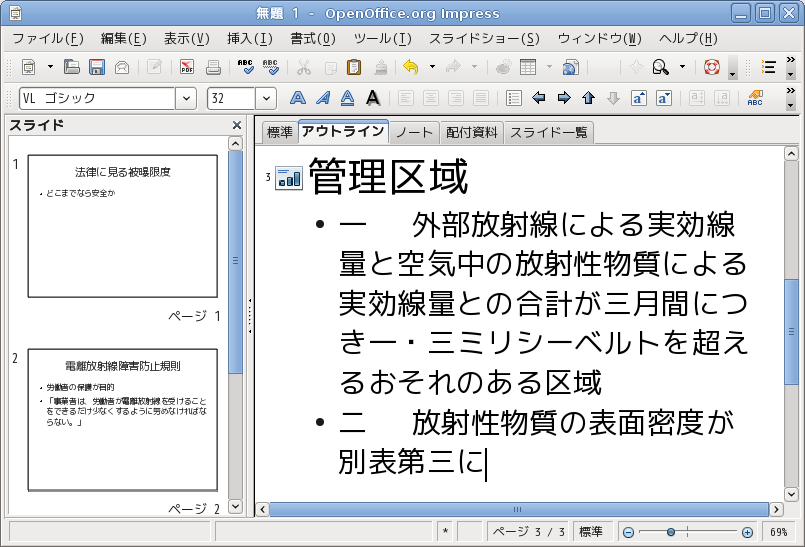Click the Undo arrow icon
The image size is (805, 547).
tap(411, 68)
